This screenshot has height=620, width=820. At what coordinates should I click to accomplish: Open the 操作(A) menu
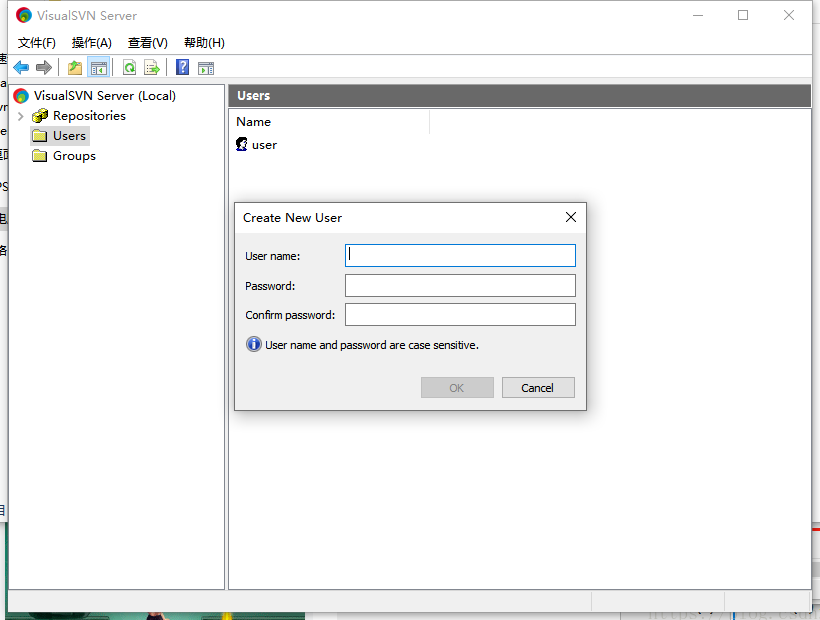tap(92, 43)
